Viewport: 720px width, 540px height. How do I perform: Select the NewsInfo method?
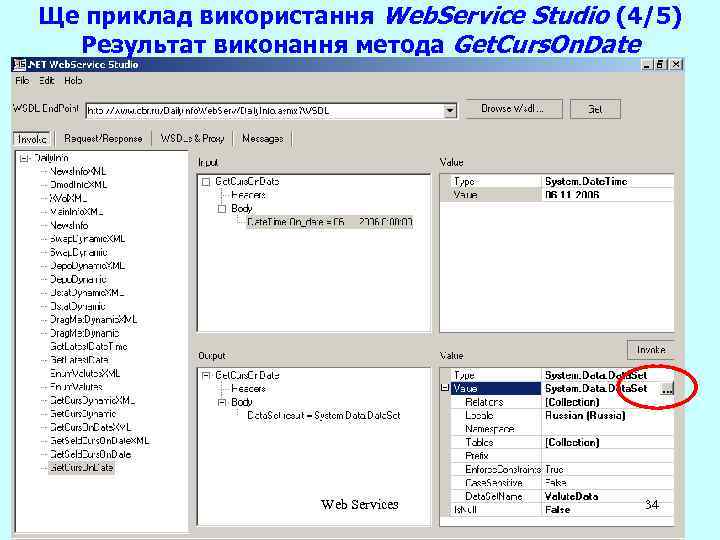point(69,225)
